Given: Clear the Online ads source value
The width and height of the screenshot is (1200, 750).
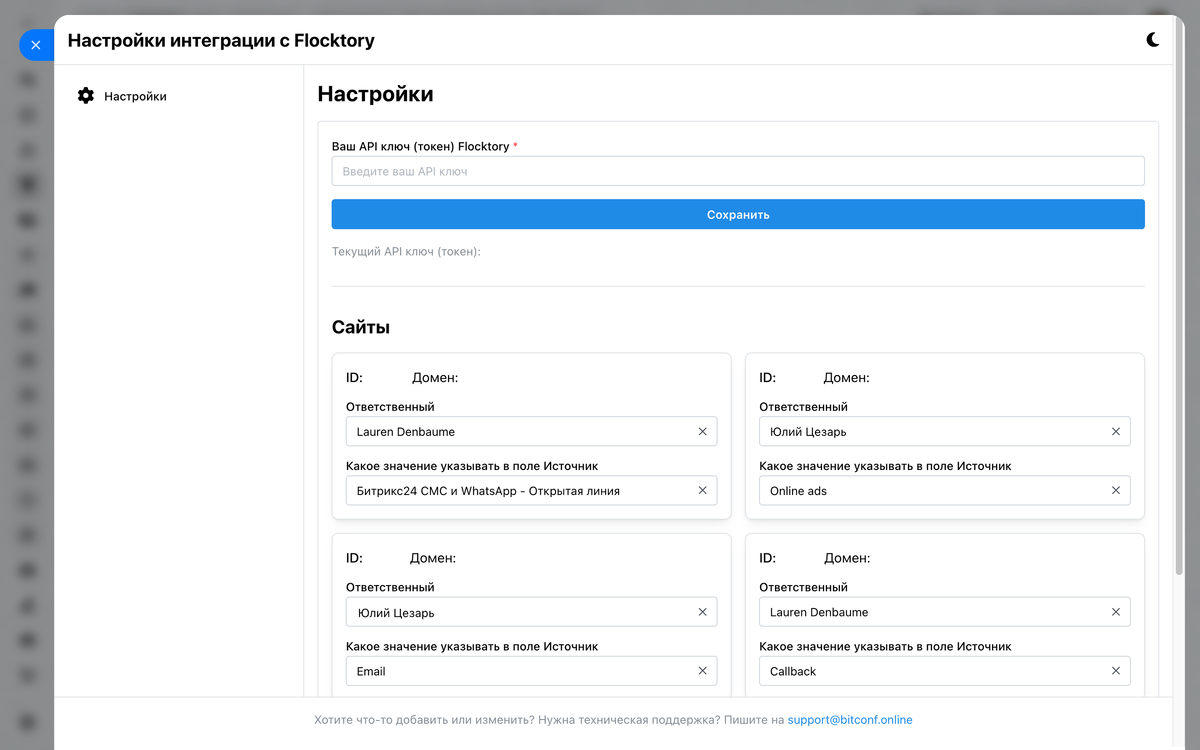Looking at the screenshot, I should click(1116, 491).
